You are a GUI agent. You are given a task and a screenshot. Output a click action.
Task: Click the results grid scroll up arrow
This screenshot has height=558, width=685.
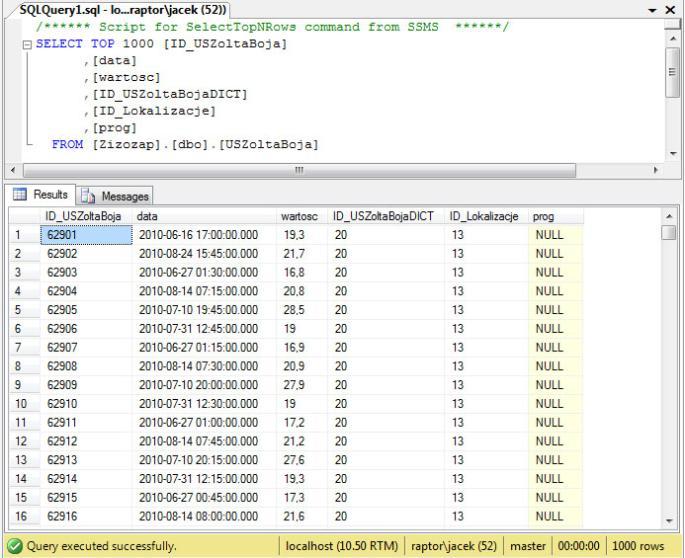coord(669,216)
